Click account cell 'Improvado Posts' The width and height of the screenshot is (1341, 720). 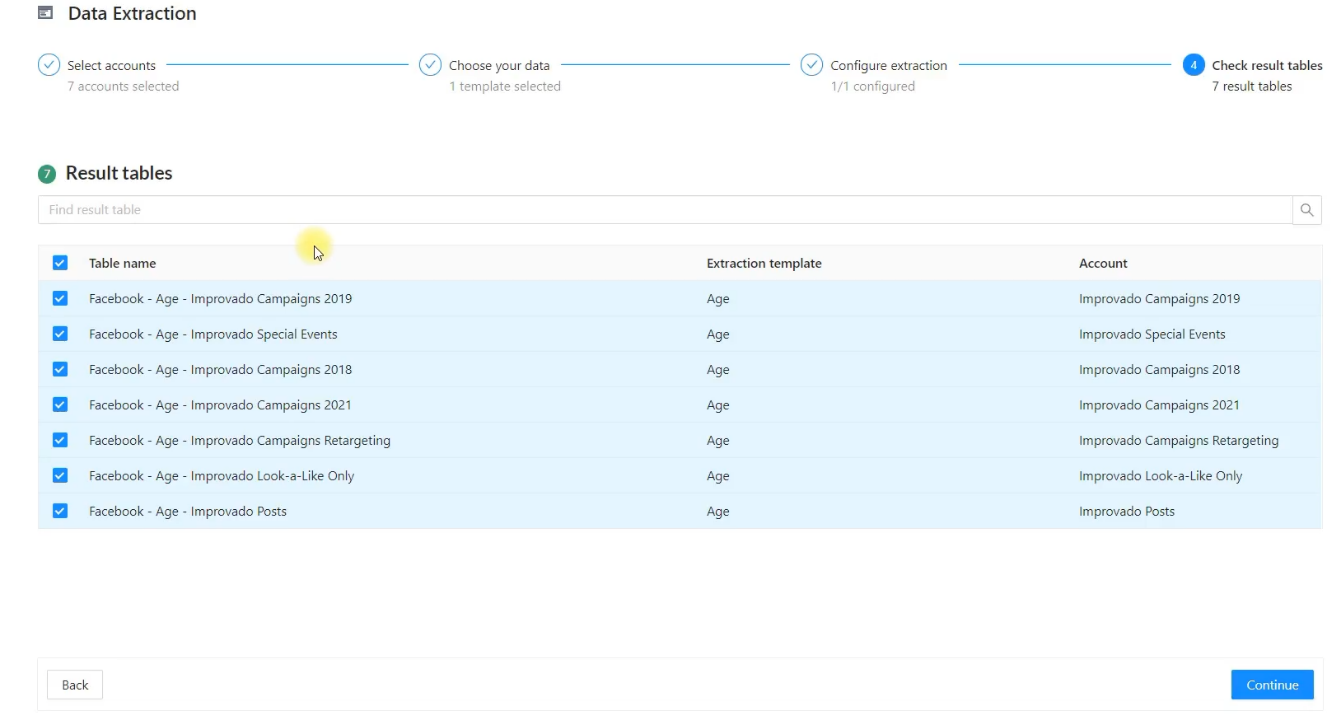click(x=1127, y=511)
